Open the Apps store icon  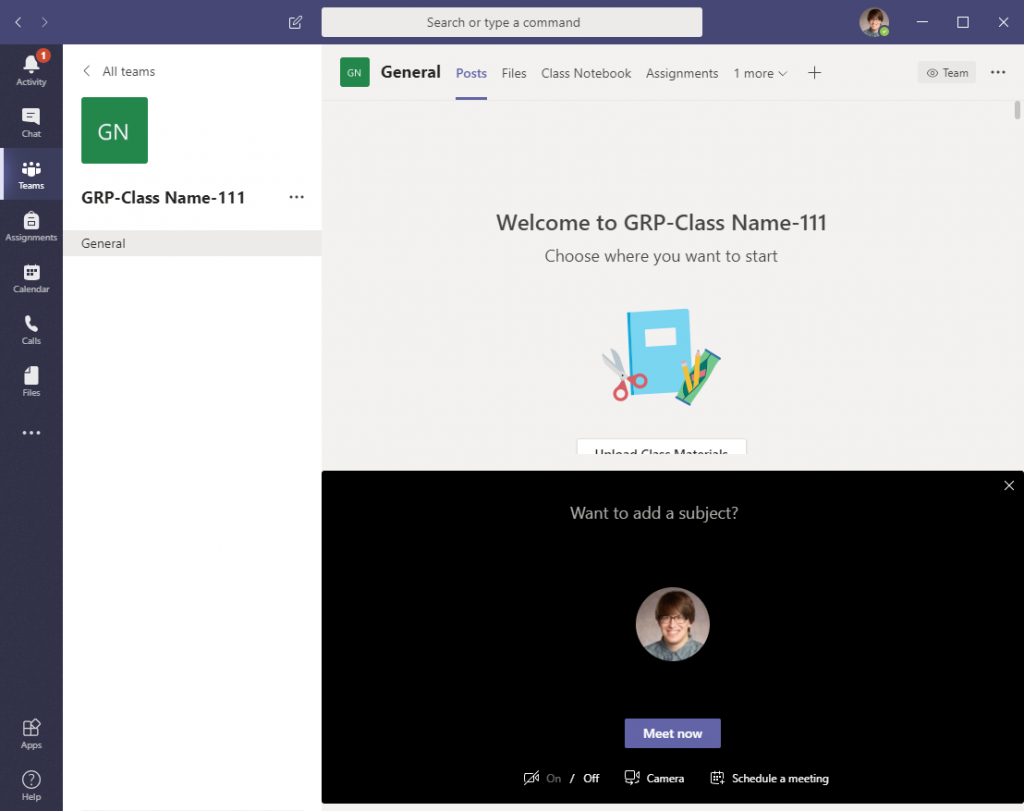coord(31,733)
